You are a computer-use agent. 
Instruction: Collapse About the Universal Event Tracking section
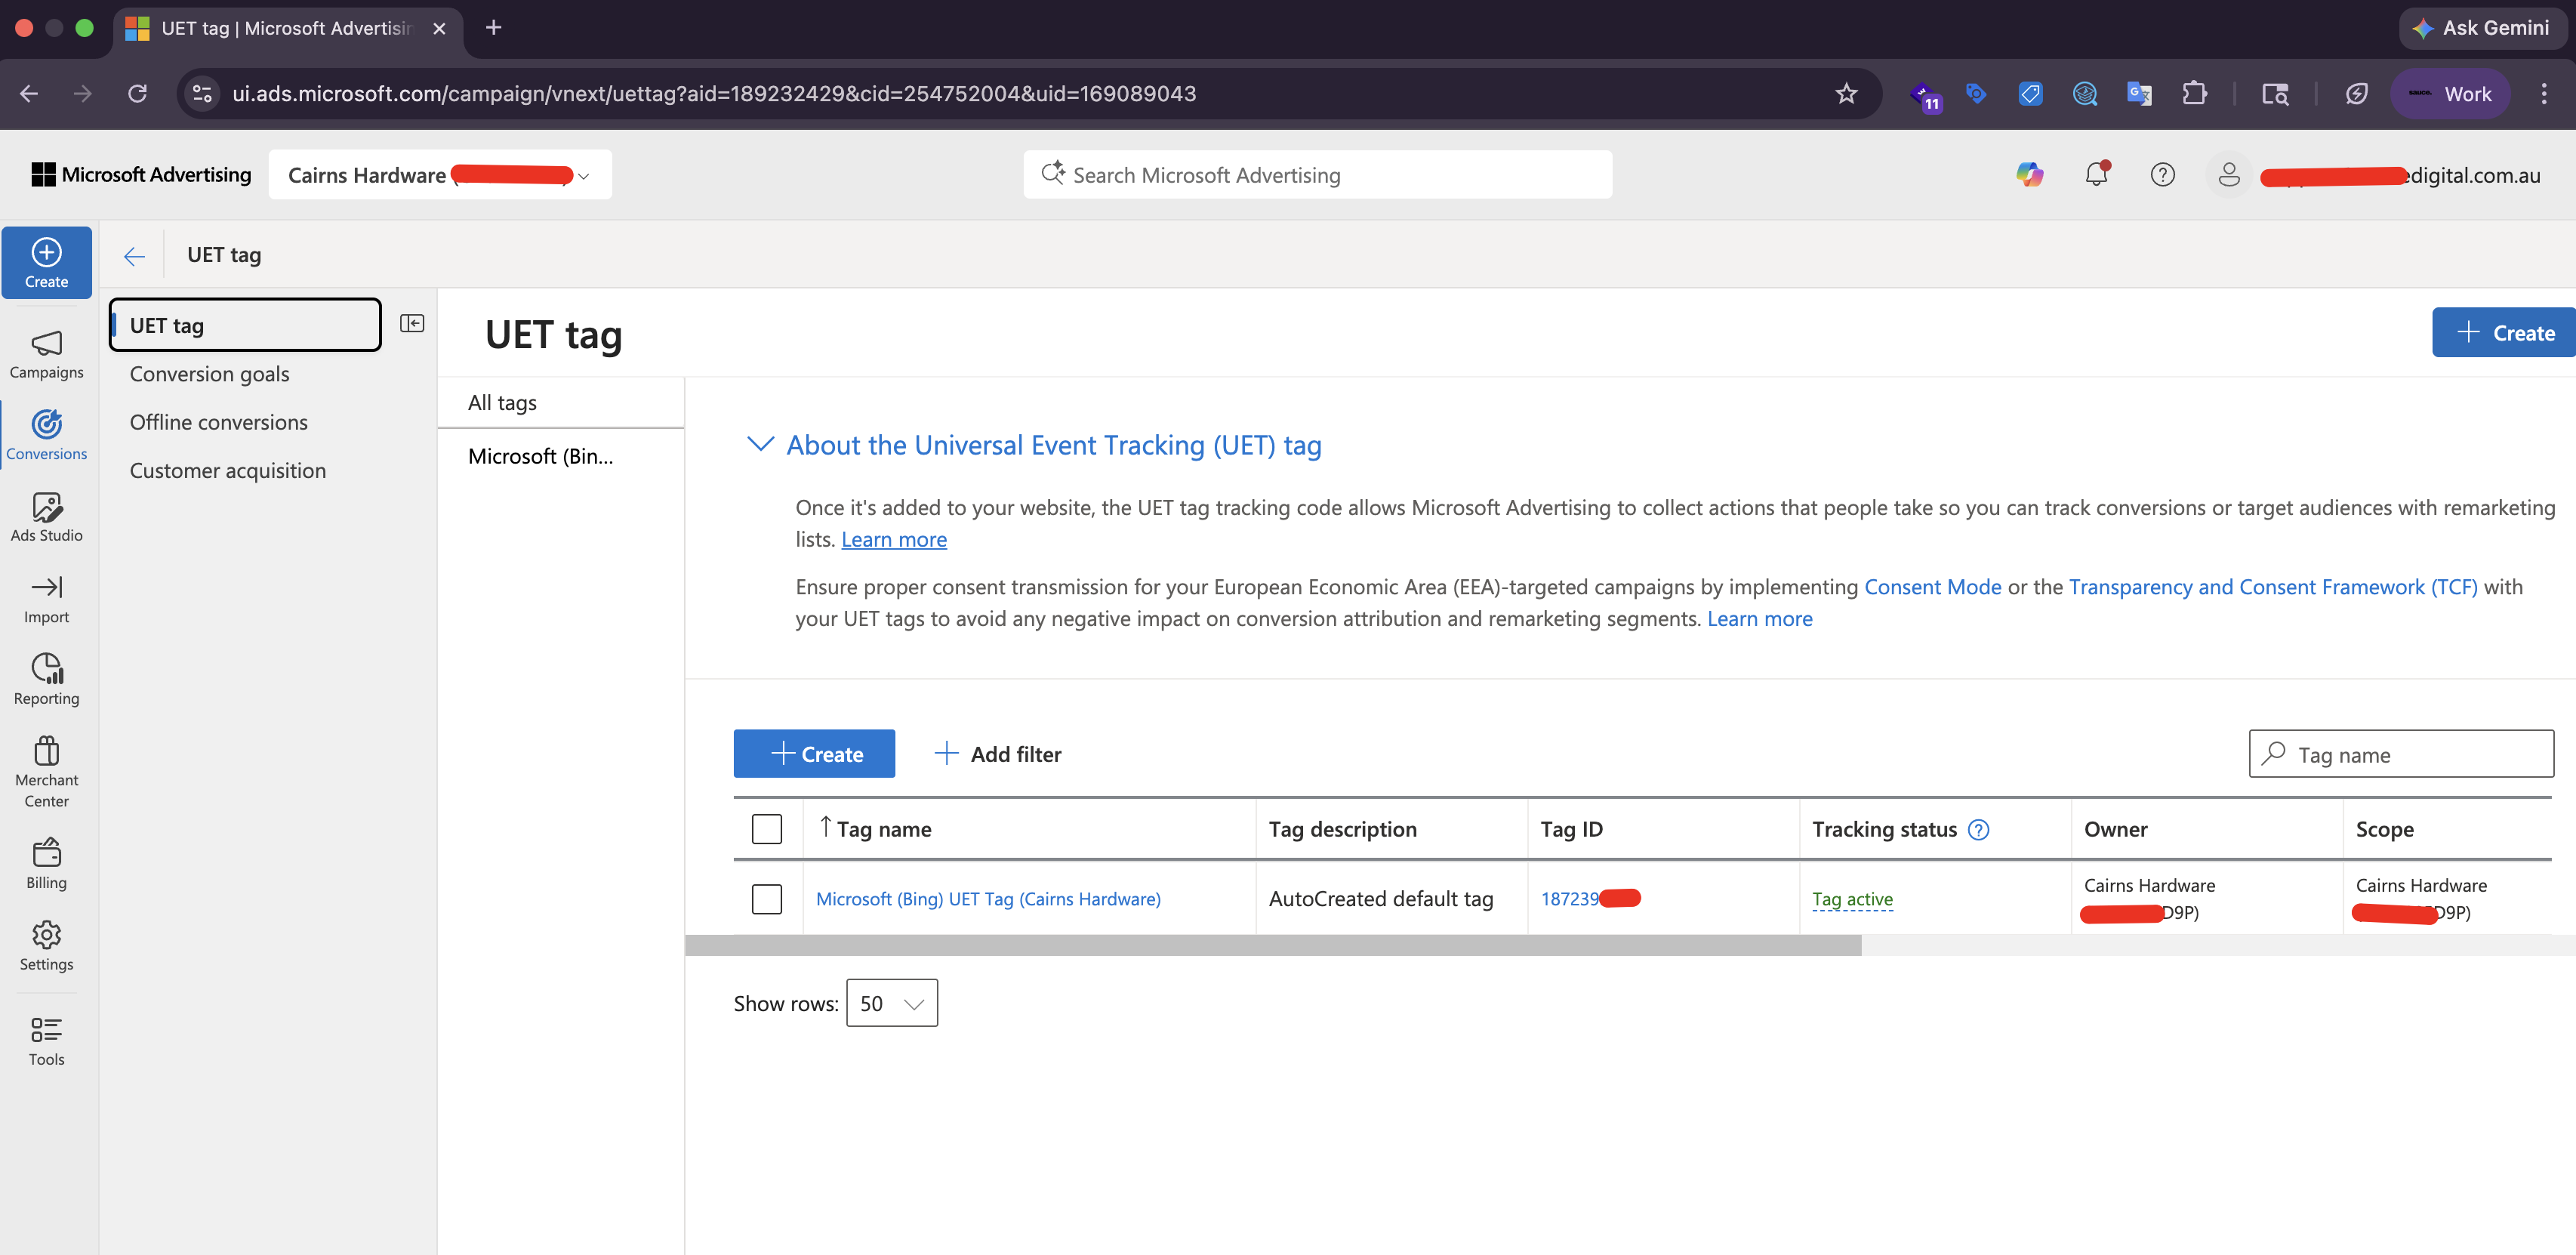[x=760, y=445]
